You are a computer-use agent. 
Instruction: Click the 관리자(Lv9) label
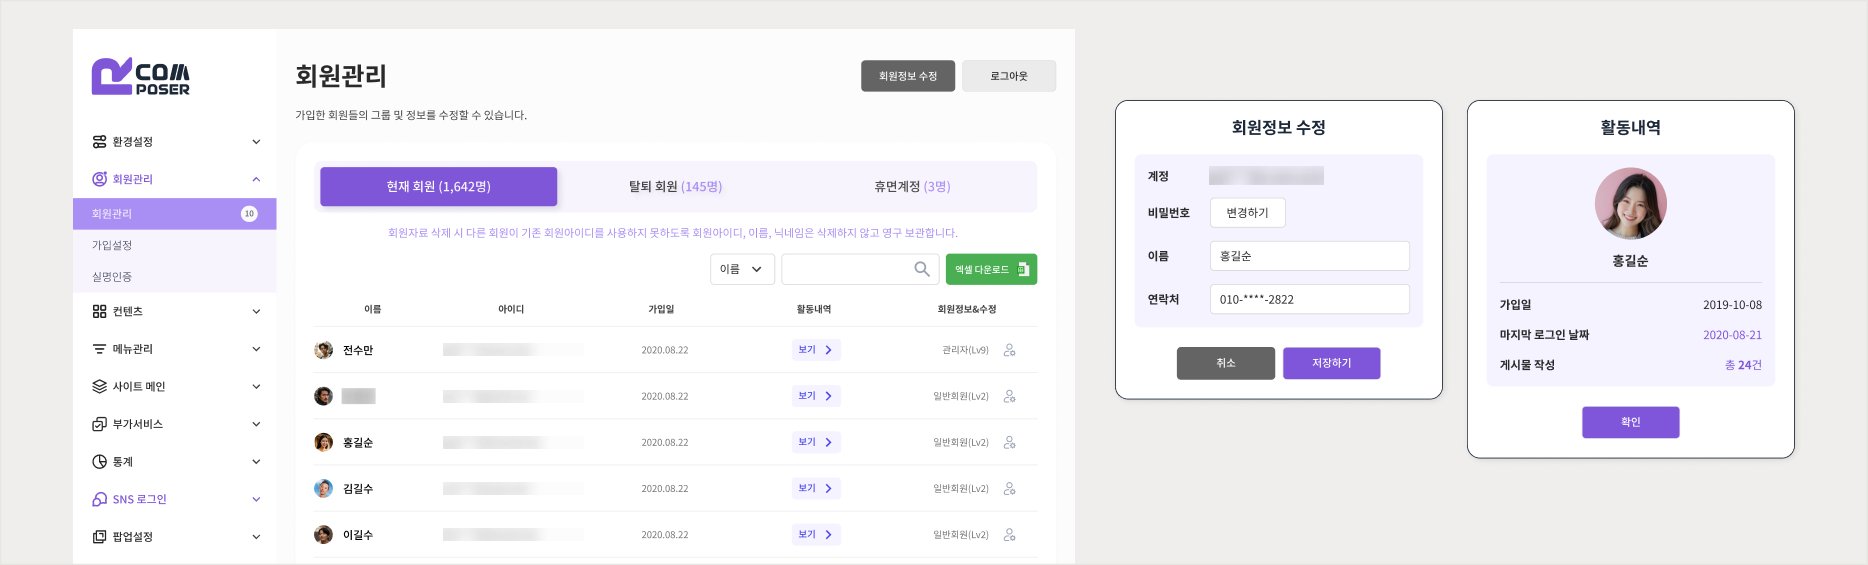[x=965, y=350]
